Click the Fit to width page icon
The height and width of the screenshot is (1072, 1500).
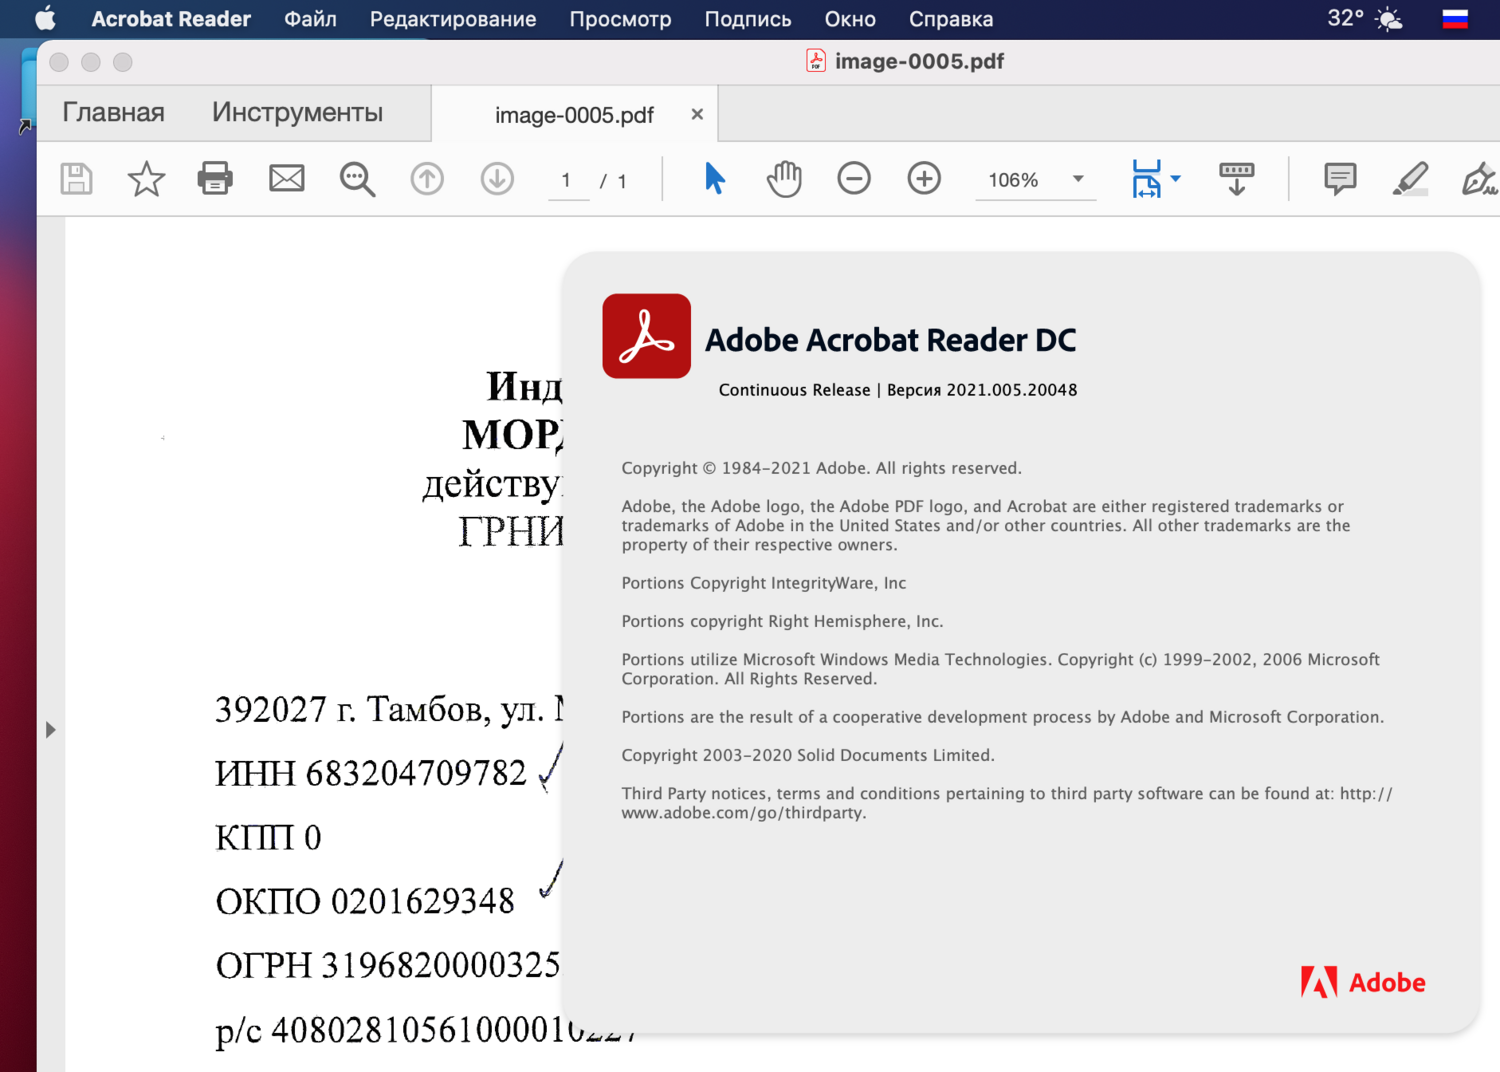coord(1146,179)
